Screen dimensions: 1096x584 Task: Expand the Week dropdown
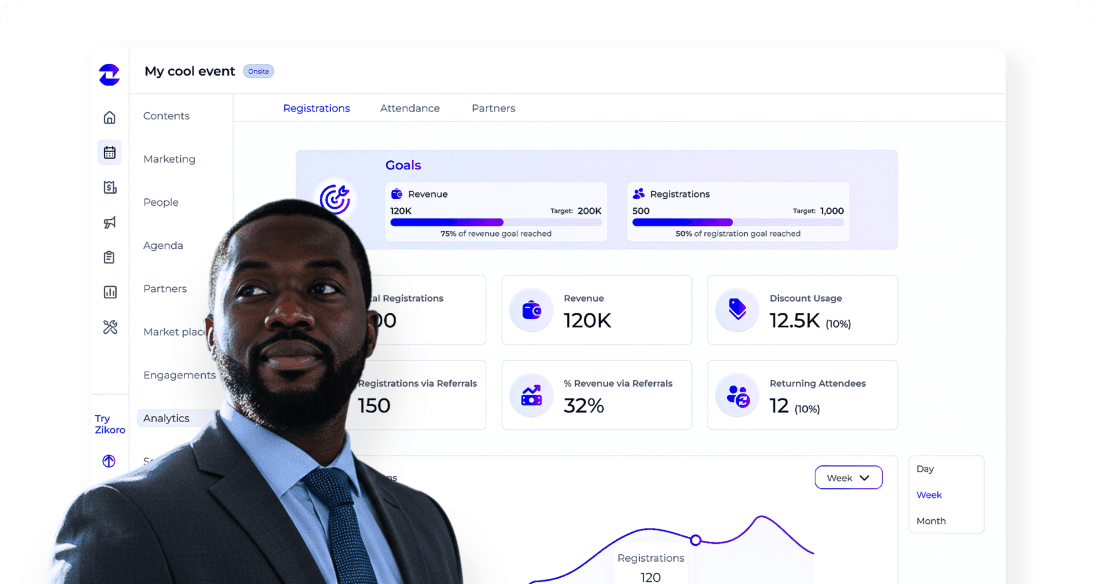tap(849, 478)
